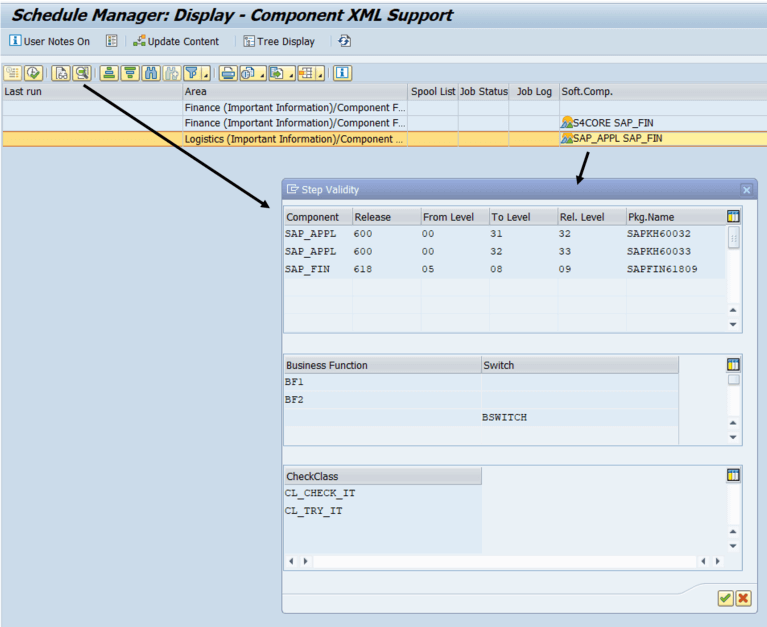Cancel the dialog with the red X button
The image size is (767, 627).
(x=743, y=598)
